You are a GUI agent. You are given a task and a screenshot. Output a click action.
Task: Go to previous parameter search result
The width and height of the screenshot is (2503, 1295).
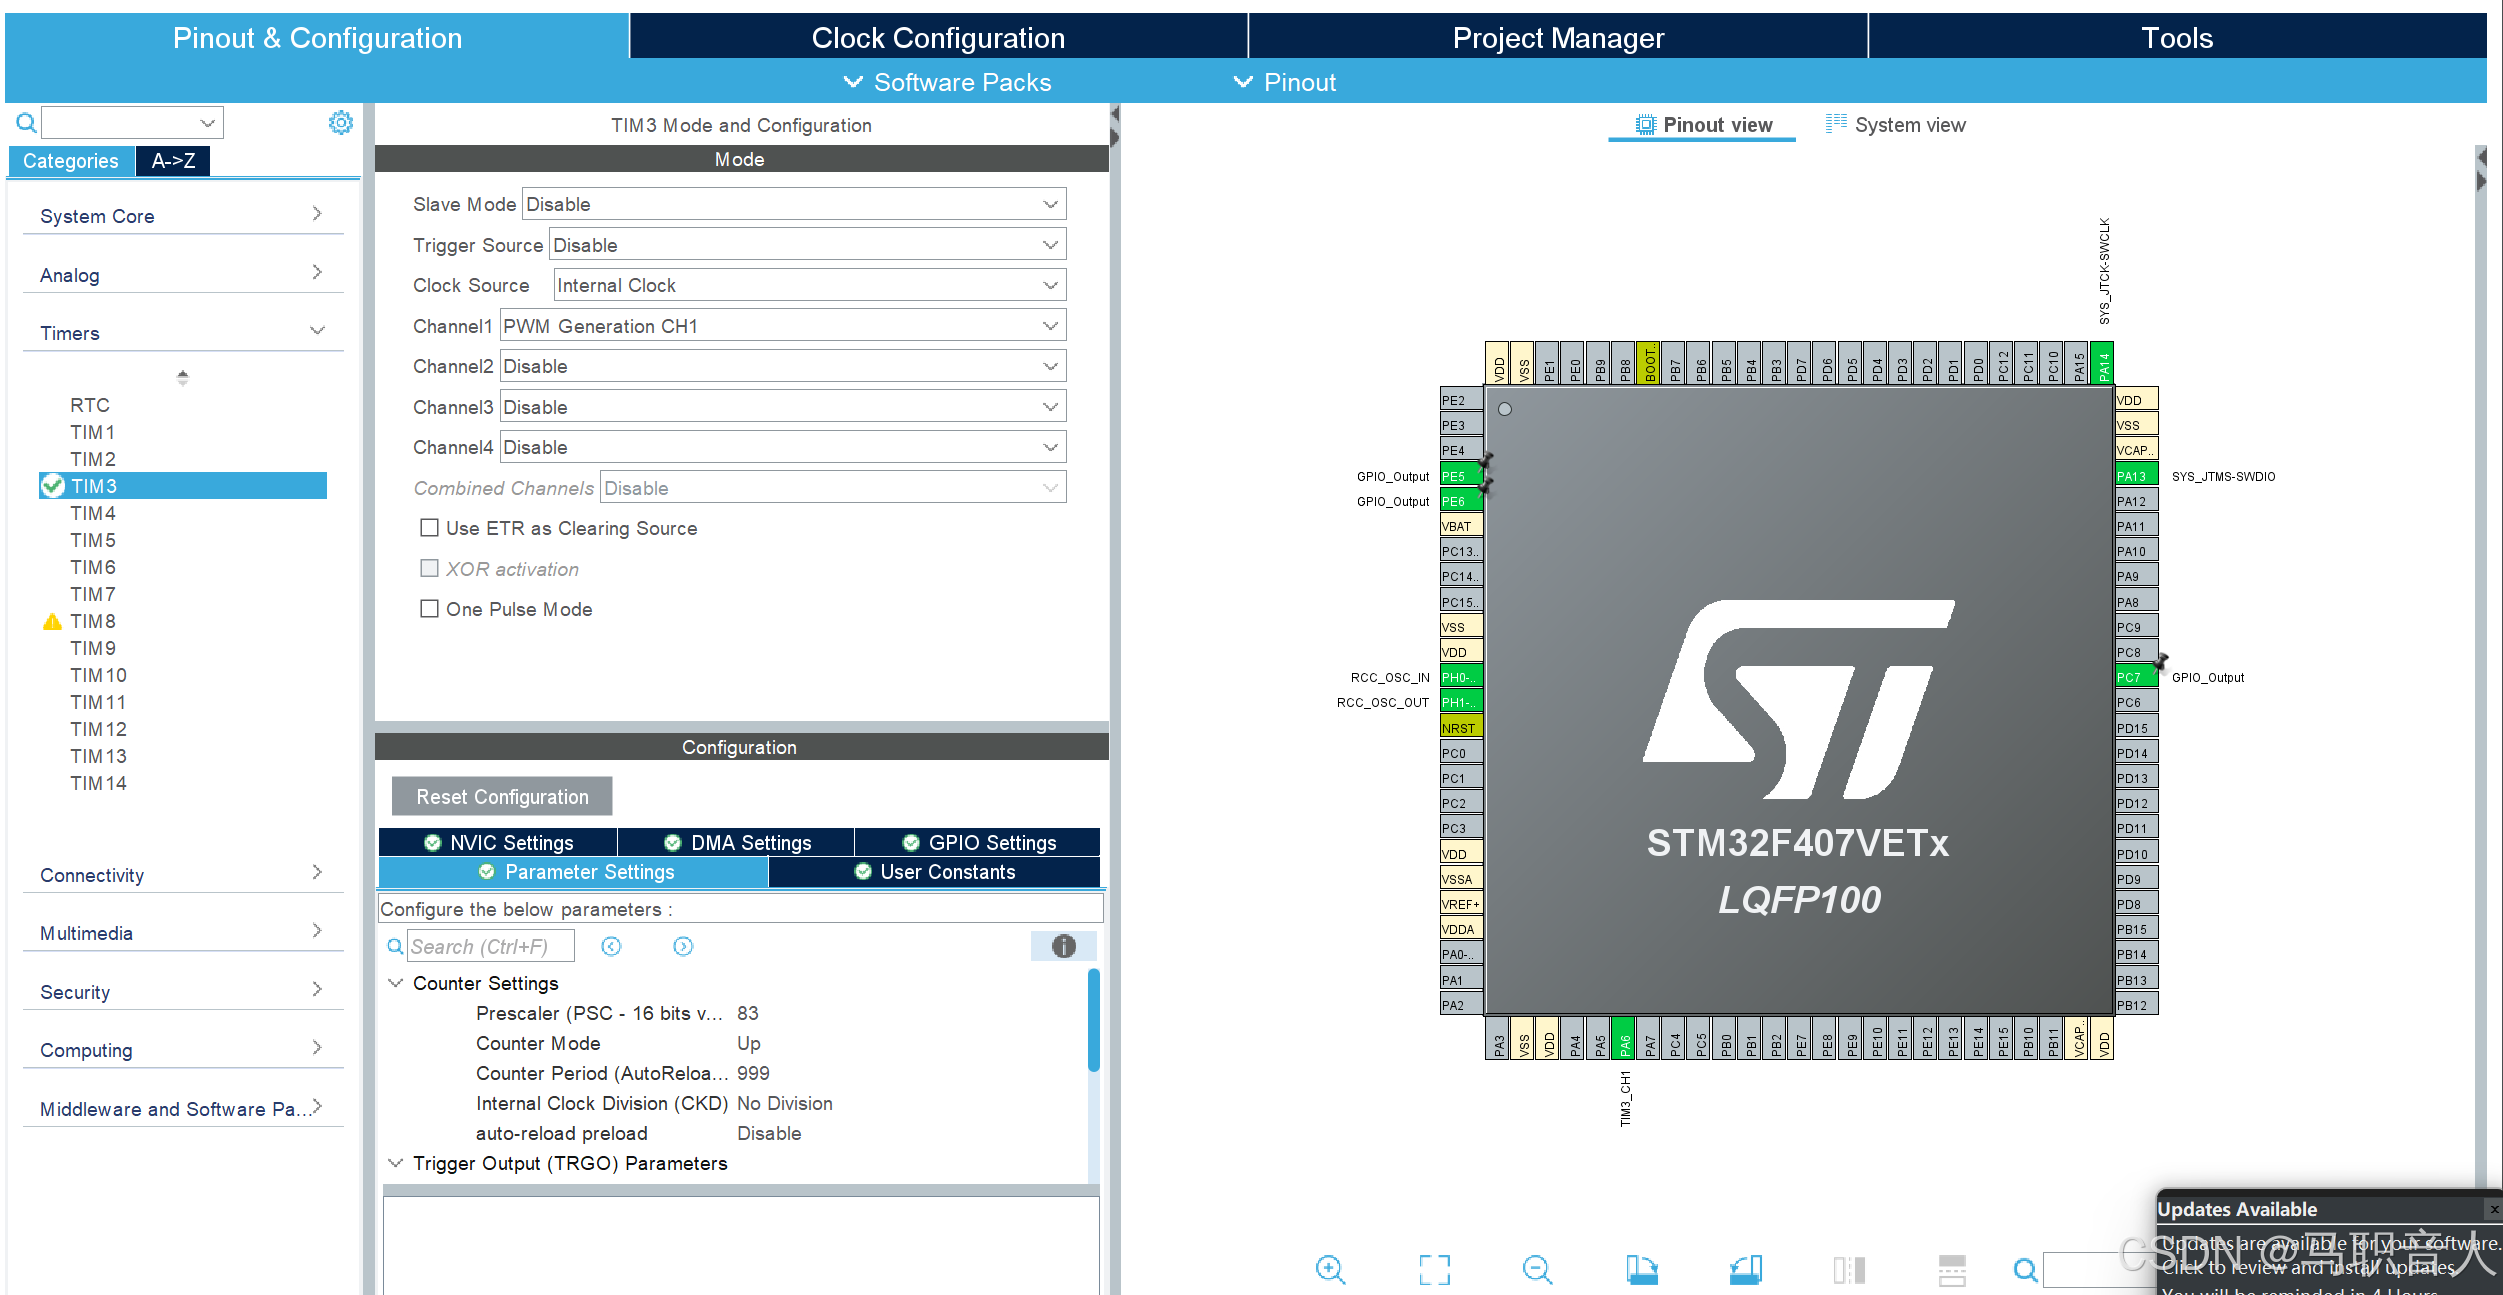(x=611, y=946)
